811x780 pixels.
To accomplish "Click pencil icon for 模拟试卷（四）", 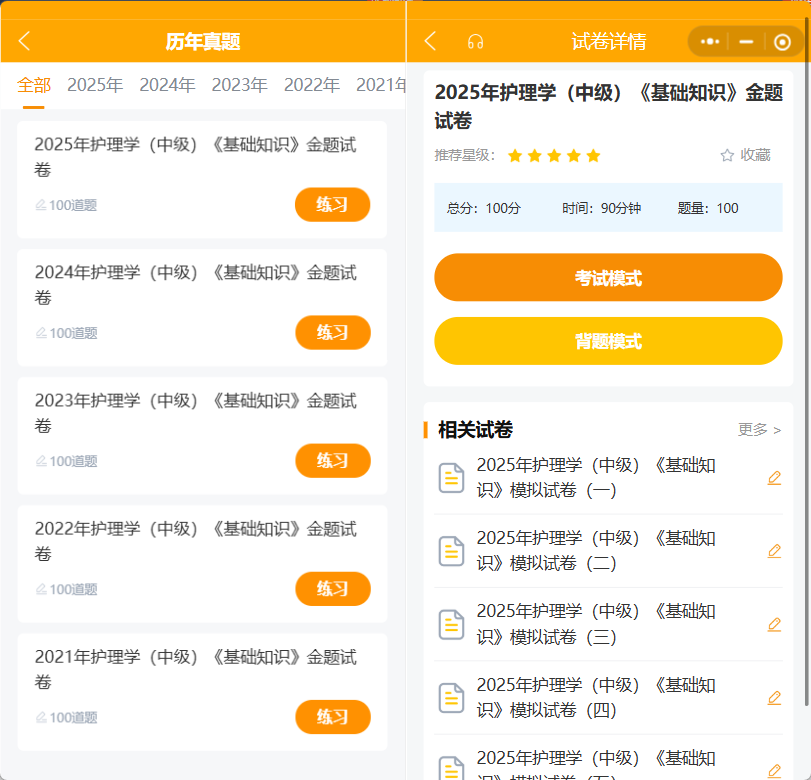I will [x=774, y=698].
